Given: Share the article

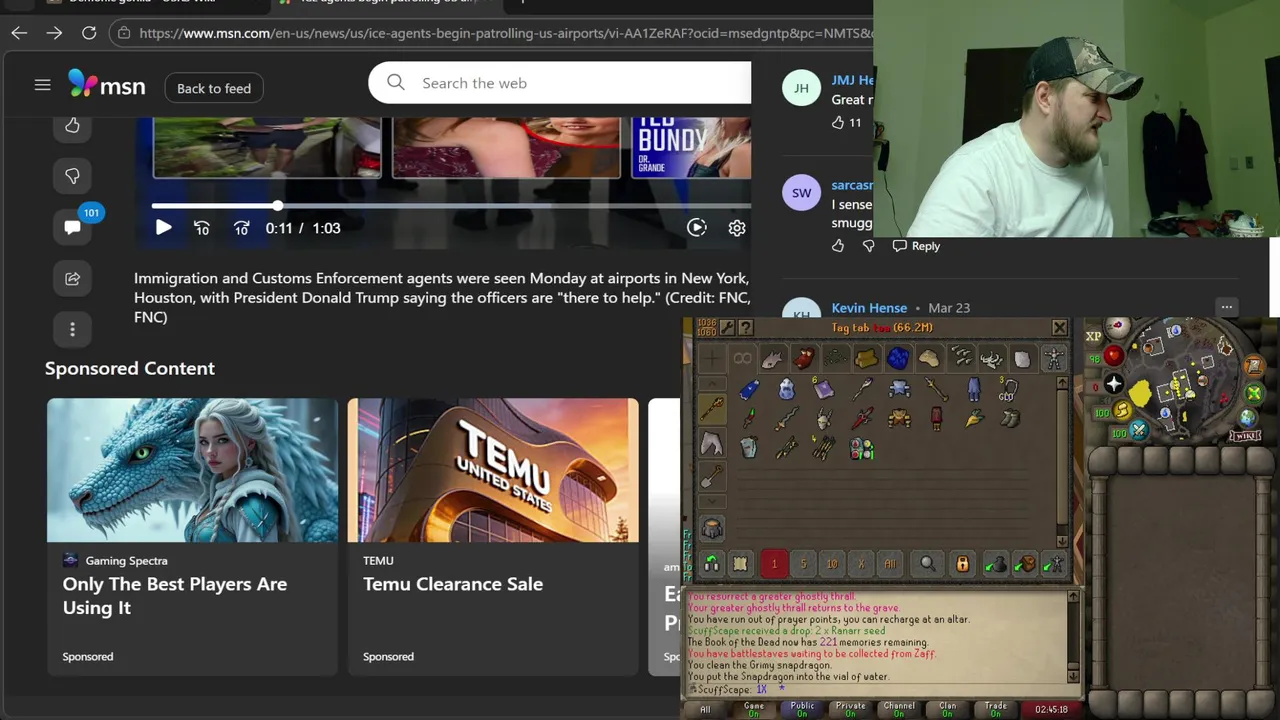Looking at the screenshot, I should (x=72, y=278).
